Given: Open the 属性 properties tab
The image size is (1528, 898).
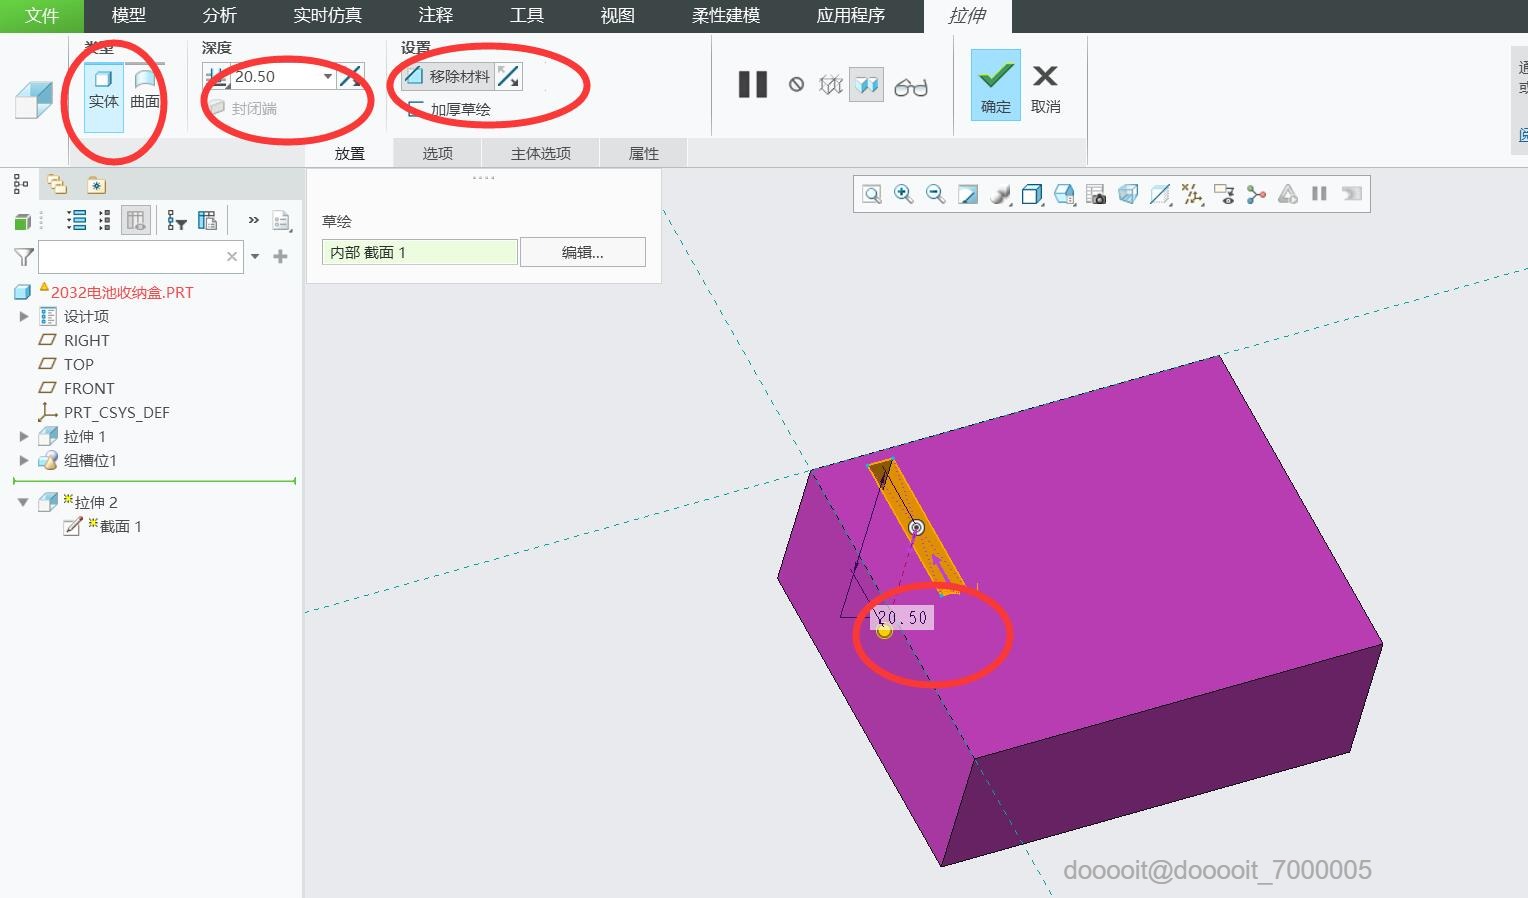Looking at the screenshot, I should (x=644, y=153).
